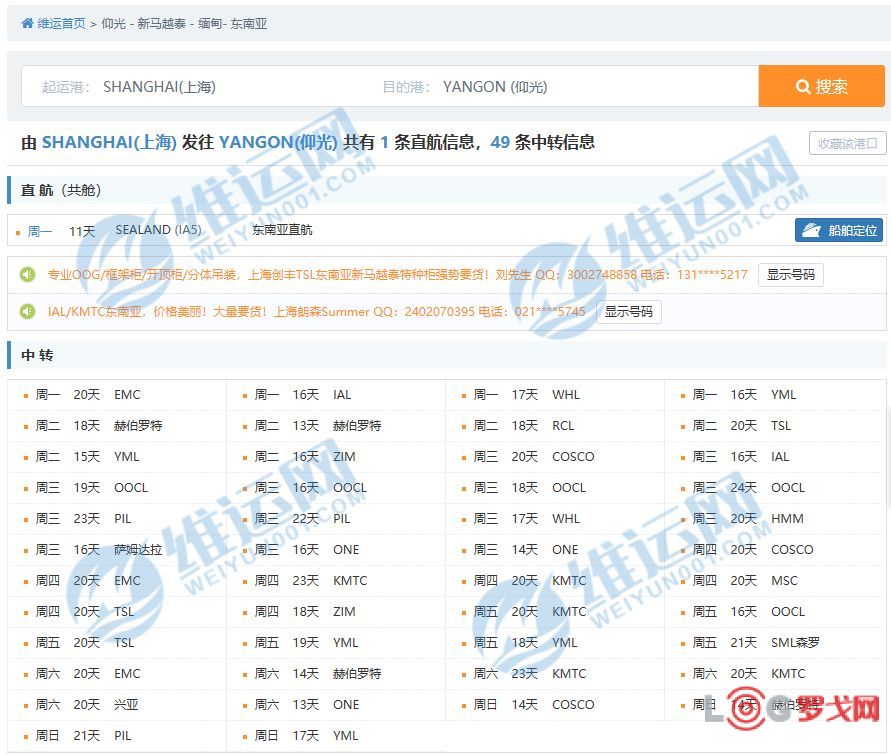Screen dimensions: 891x755
Task: Open the 16-day 萨姆达拉 route
Action: pos(137,550)
